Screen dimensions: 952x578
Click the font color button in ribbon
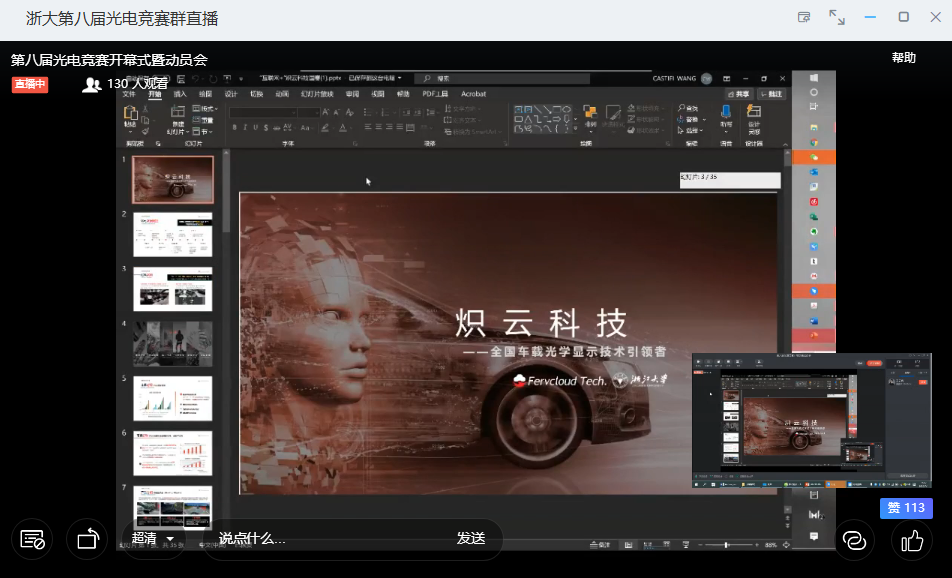click(x=344, y=128)
